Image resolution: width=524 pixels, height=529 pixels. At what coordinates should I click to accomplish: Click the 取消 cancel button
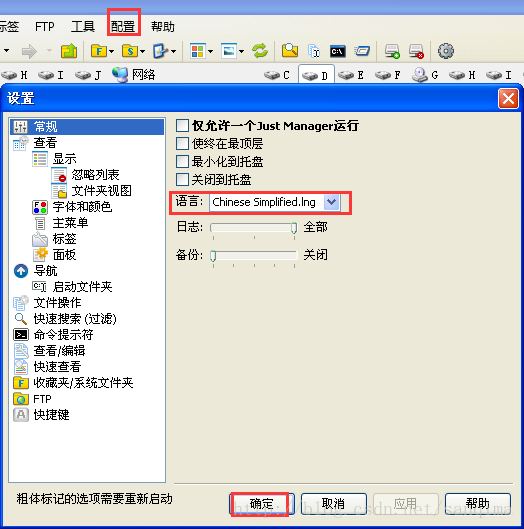333,504
